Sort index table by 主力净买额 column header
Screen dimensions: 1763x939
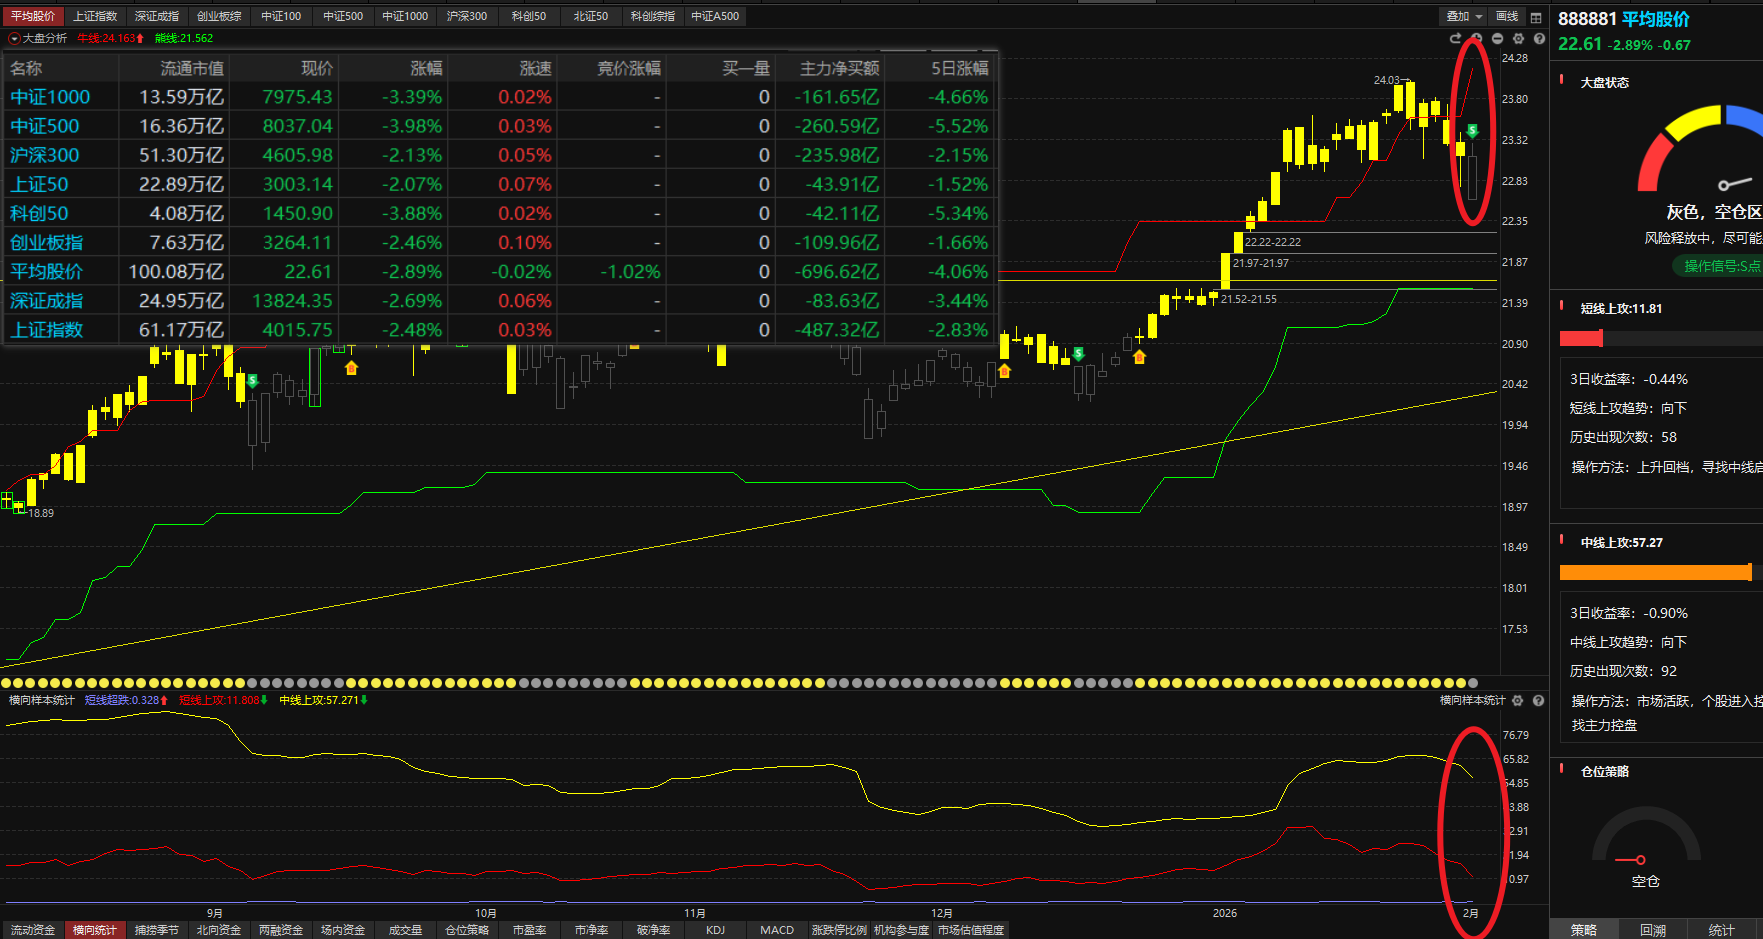coord(839,68)
